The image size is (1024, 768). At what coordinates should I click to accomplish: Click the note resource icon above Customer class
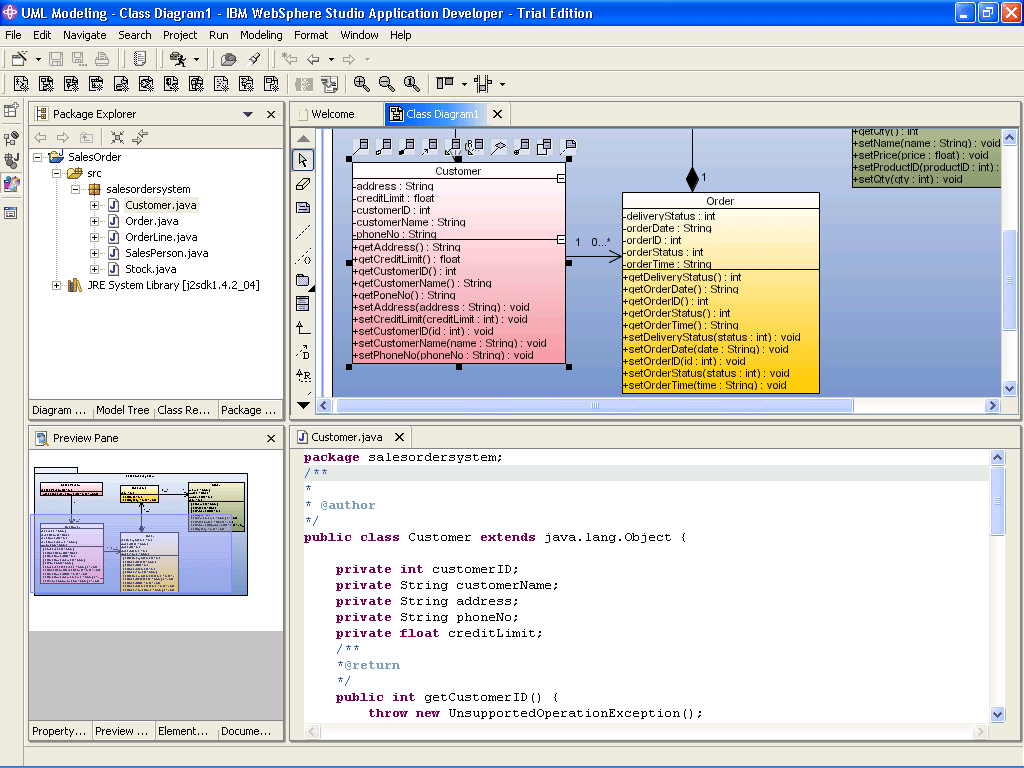(568, 146)
